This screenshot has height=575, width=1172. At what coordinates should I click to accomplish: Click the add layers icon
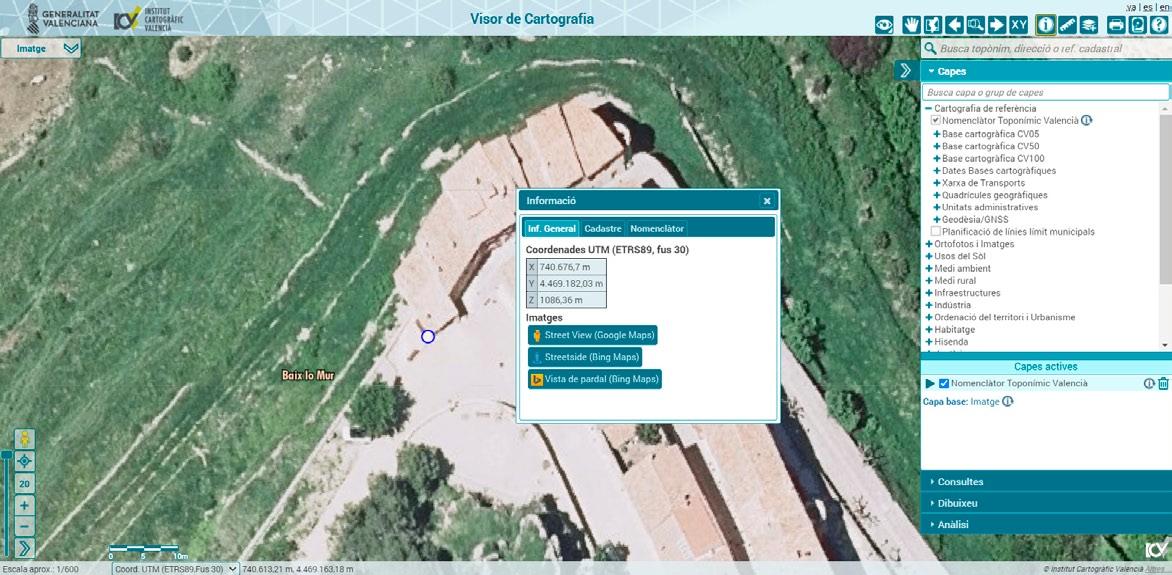(1089, 25)
